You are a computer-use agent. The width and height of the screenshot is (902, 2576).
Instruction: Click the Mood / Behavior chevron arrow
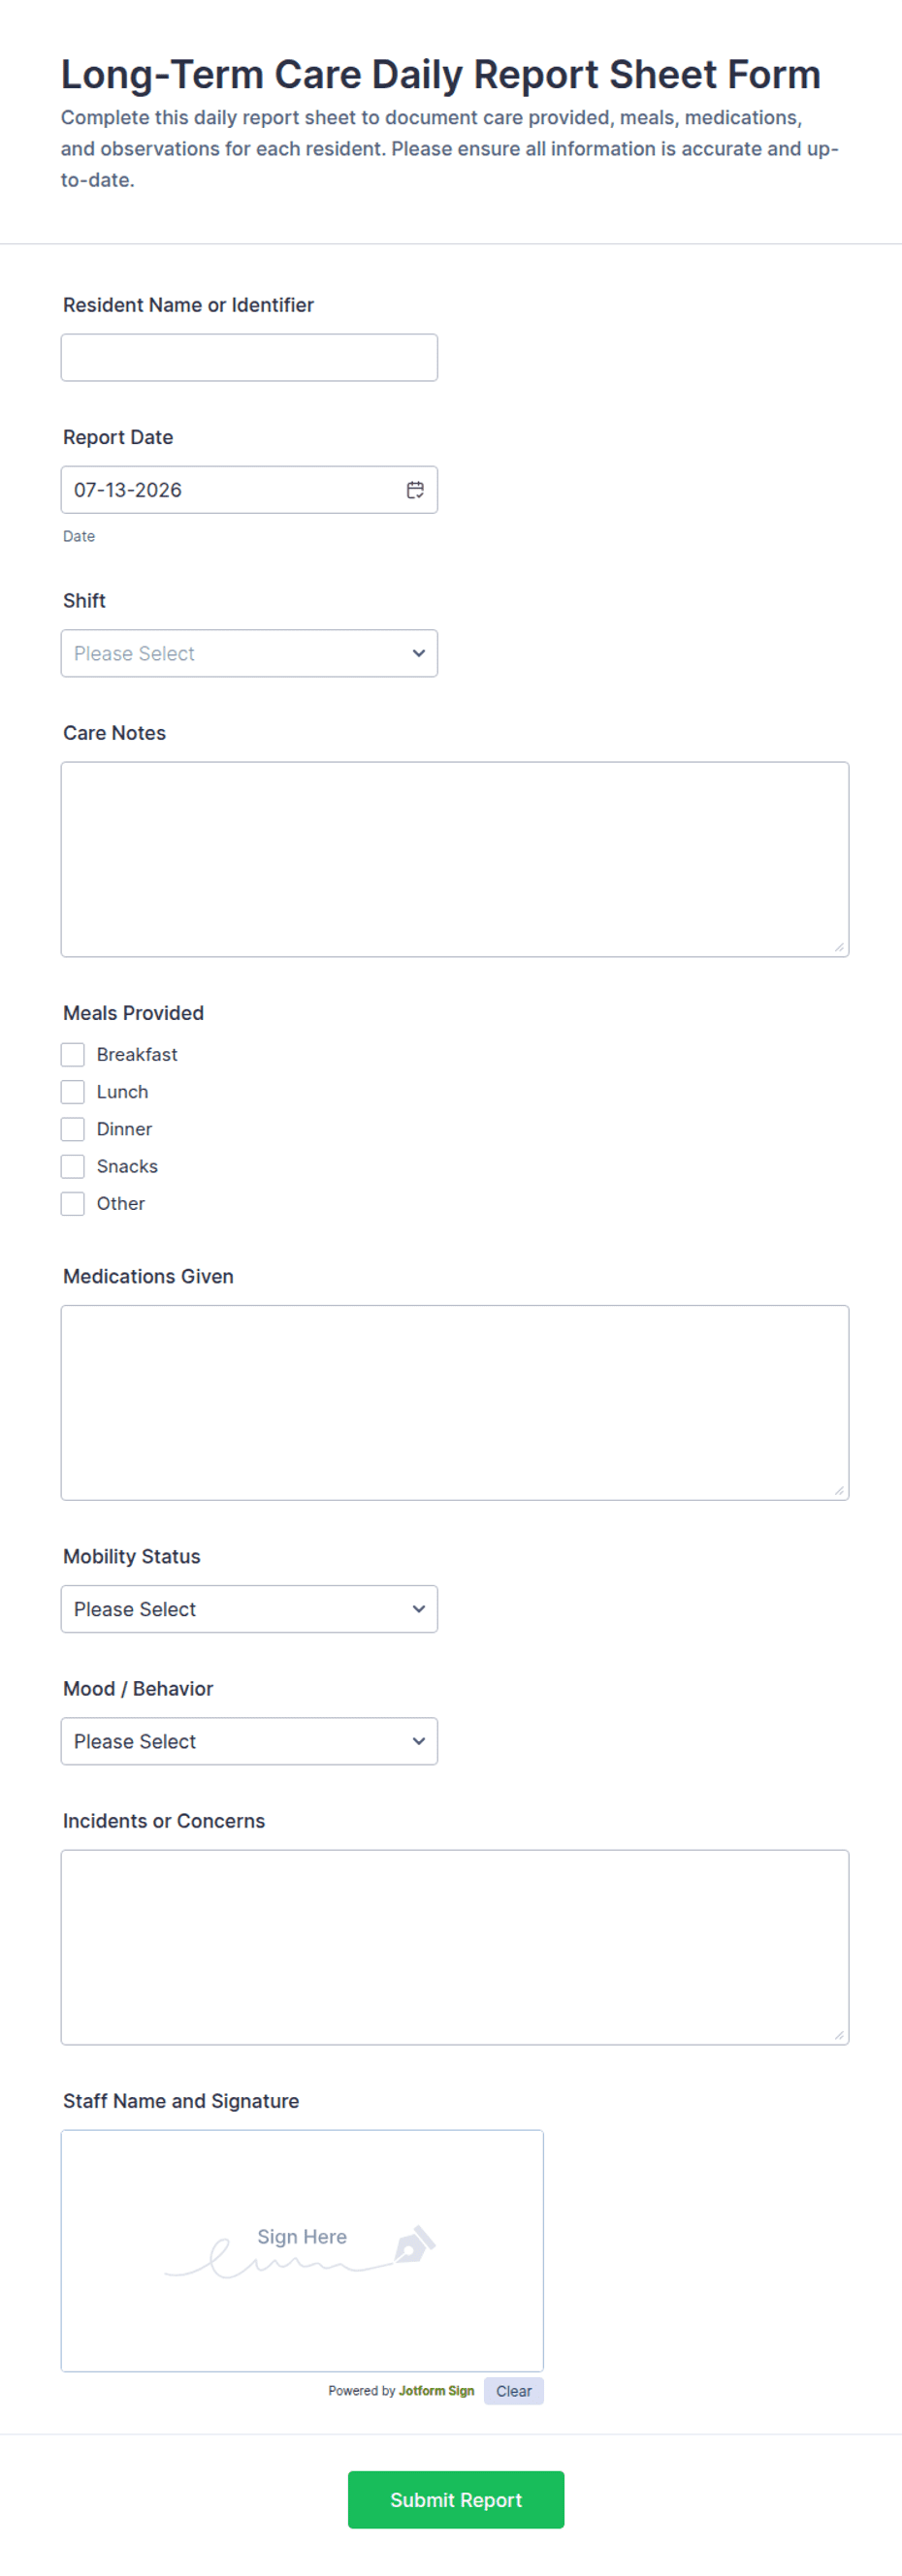coord(419,1741)
